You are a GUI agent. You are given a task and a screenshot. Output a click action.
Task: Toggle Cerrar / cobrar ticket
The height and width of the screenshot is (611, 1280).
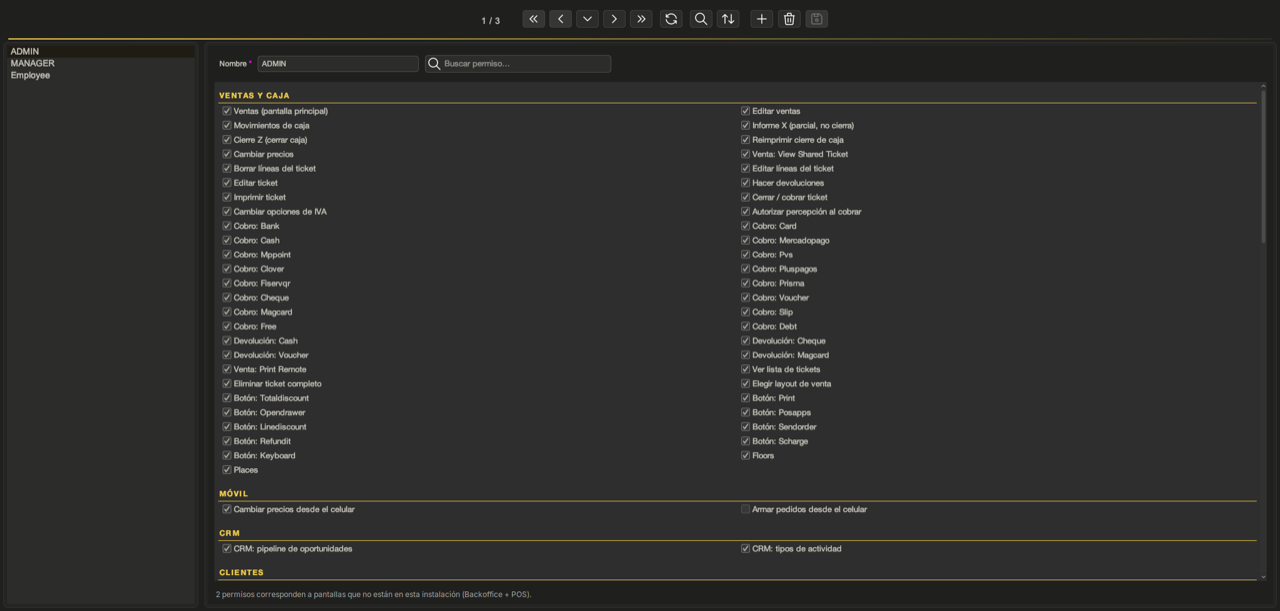coord(745,197)
